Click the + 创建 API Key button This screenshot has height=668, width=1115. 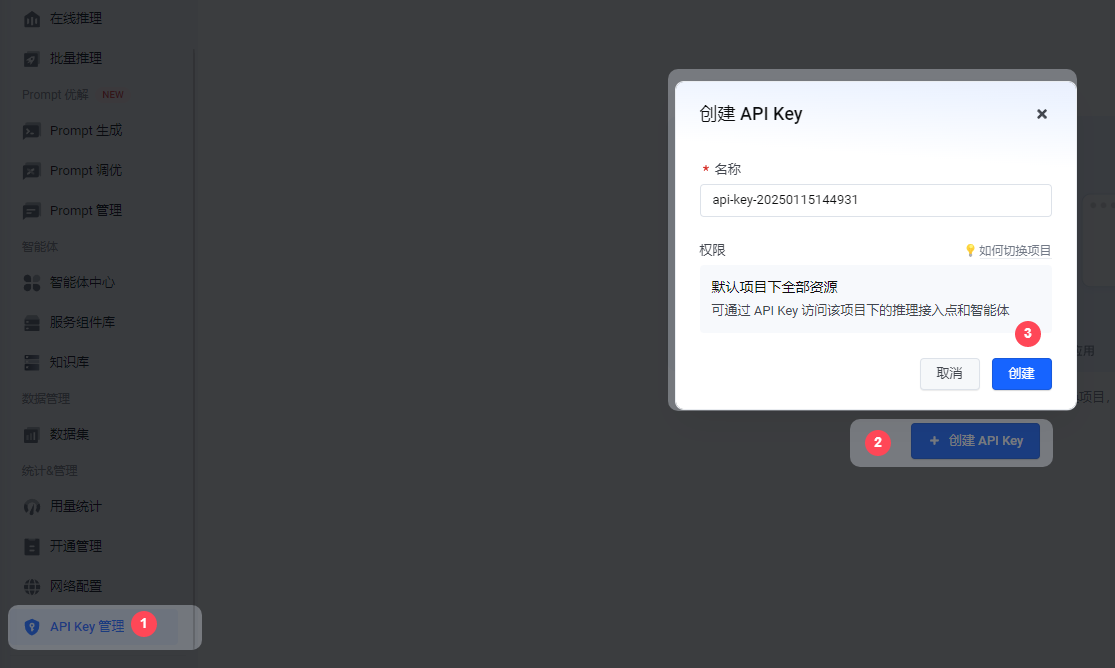(975, 441)
